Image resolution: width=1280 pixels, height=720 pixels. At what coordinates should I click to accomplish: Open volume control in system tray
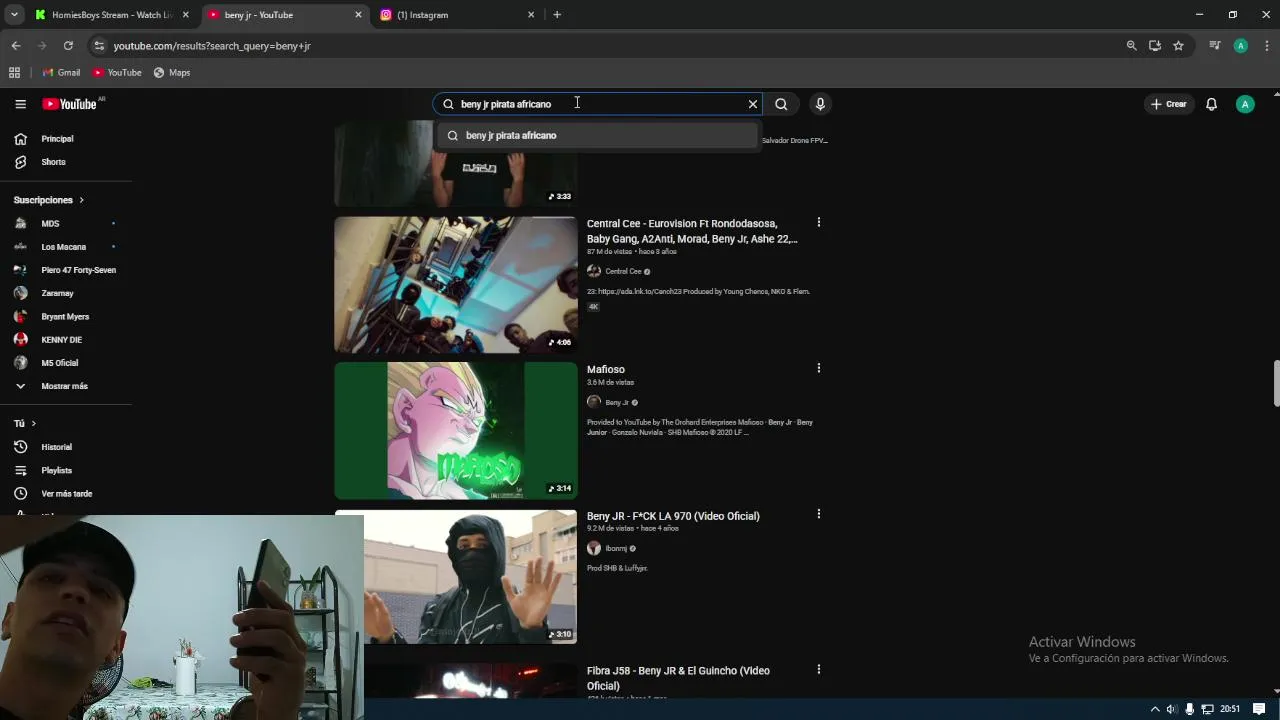(x=1172, y=709)
